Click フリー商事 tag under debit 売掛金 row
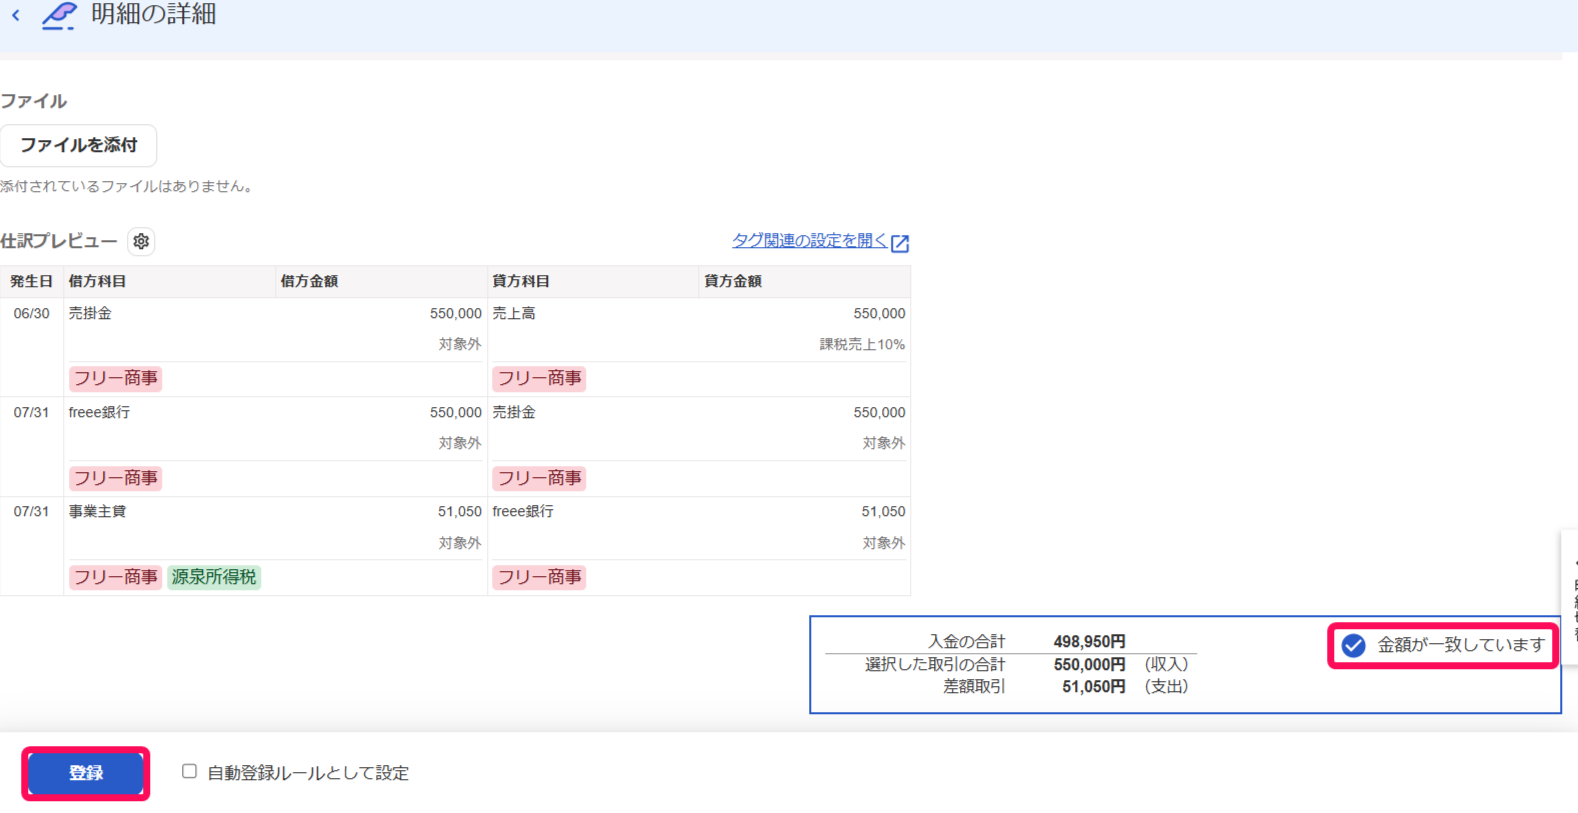Image resolution: width=1578 pixels, height=813 pixels. (116, 378)
